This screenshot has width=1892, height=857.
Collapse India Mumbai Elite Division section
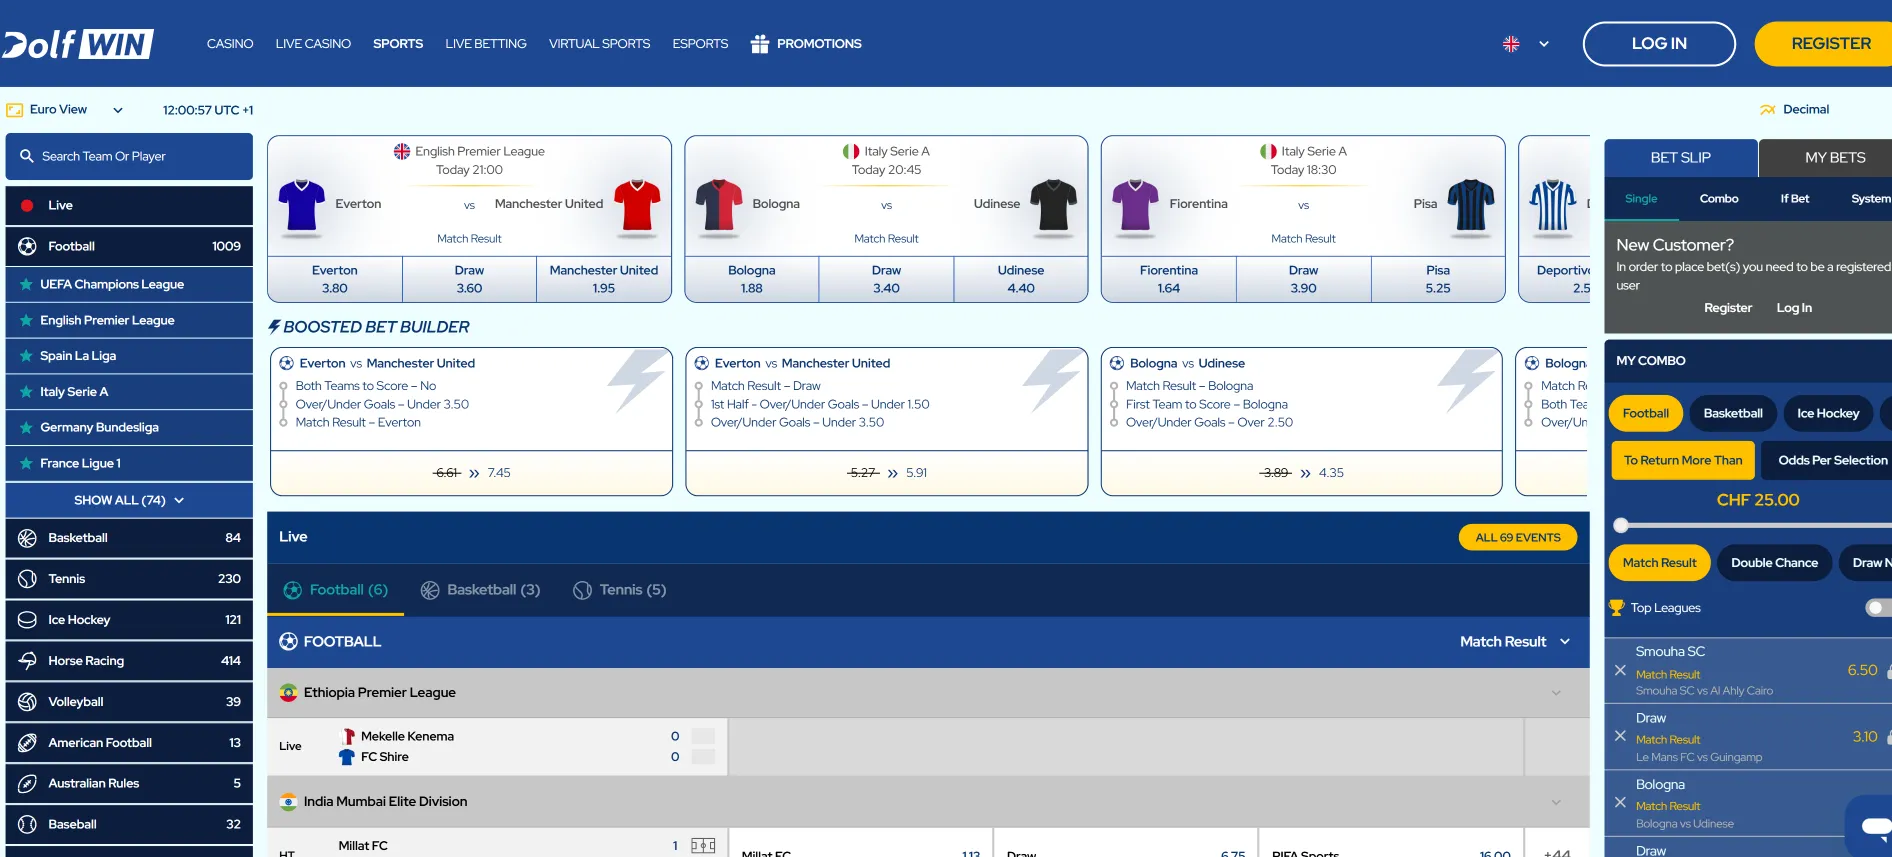[1556, 802]
